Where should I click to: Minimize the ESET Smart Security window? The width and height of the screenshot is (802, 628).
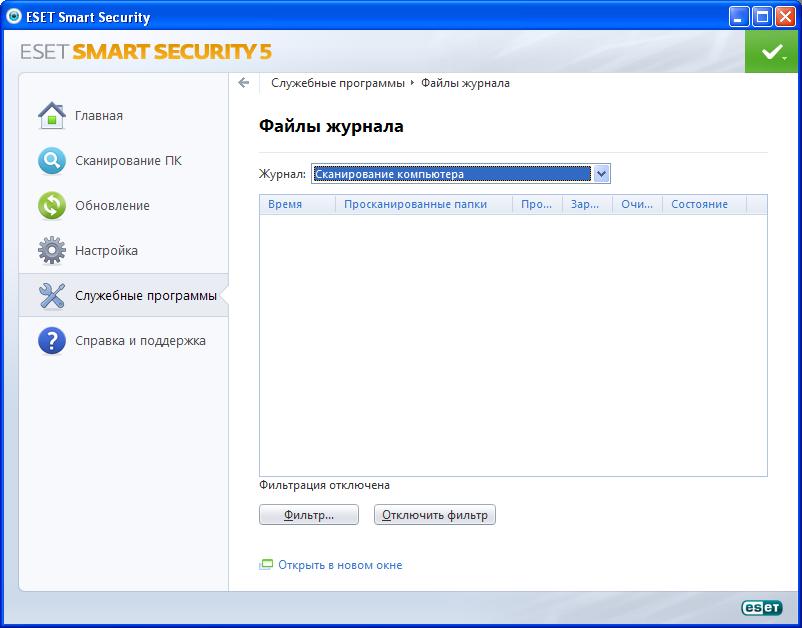pyautogui.click(x=738, y=17)
